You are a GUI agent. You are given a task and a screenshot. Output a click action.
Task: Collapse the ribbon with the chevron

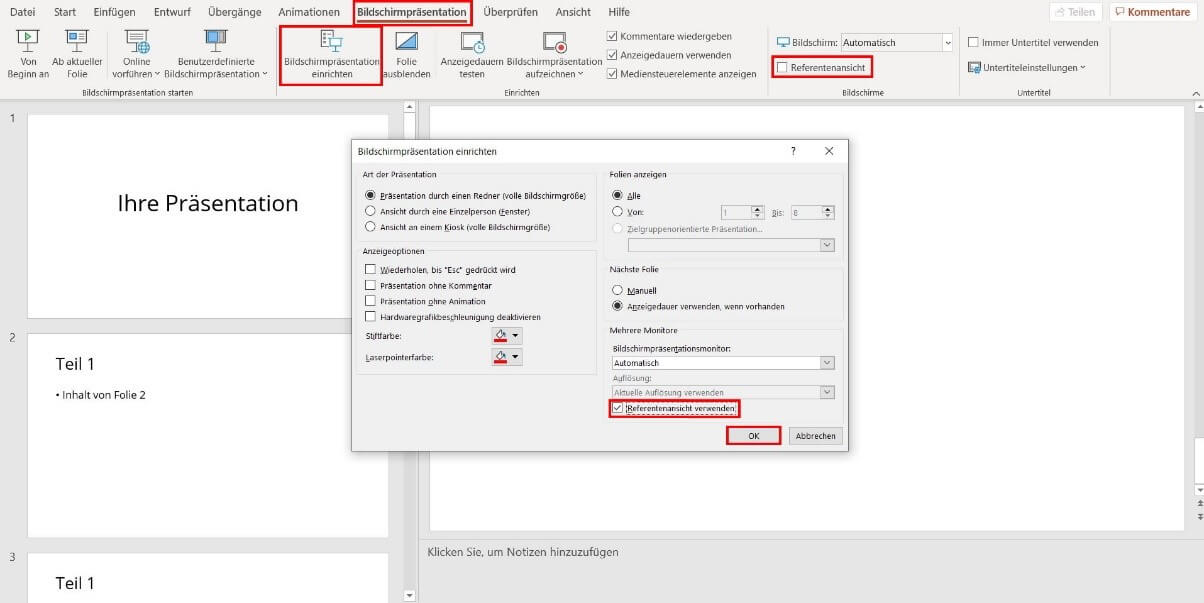pos(1196,93)
